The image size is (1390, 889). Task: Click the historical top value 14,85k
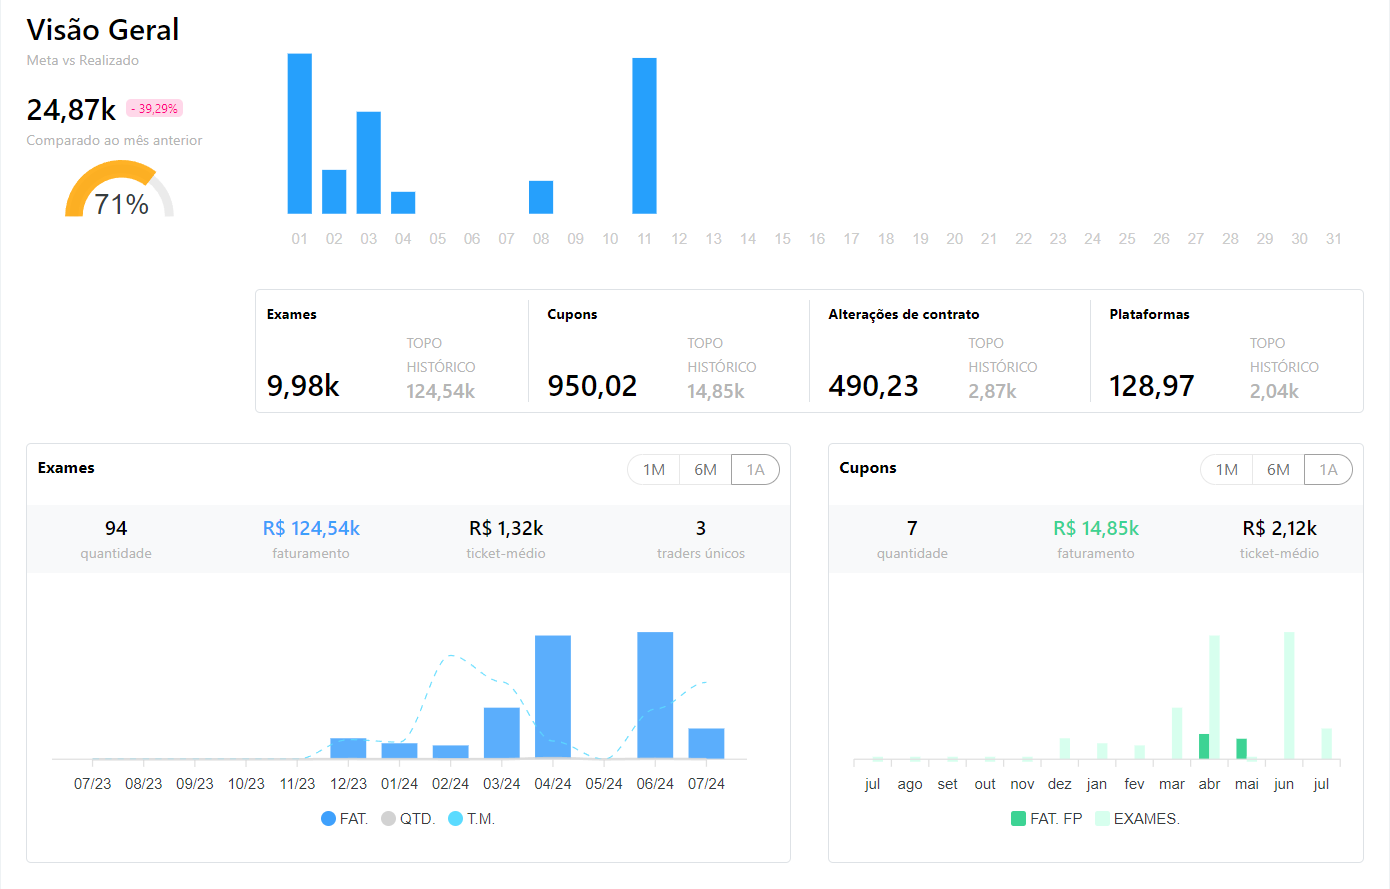pos(716,392)
